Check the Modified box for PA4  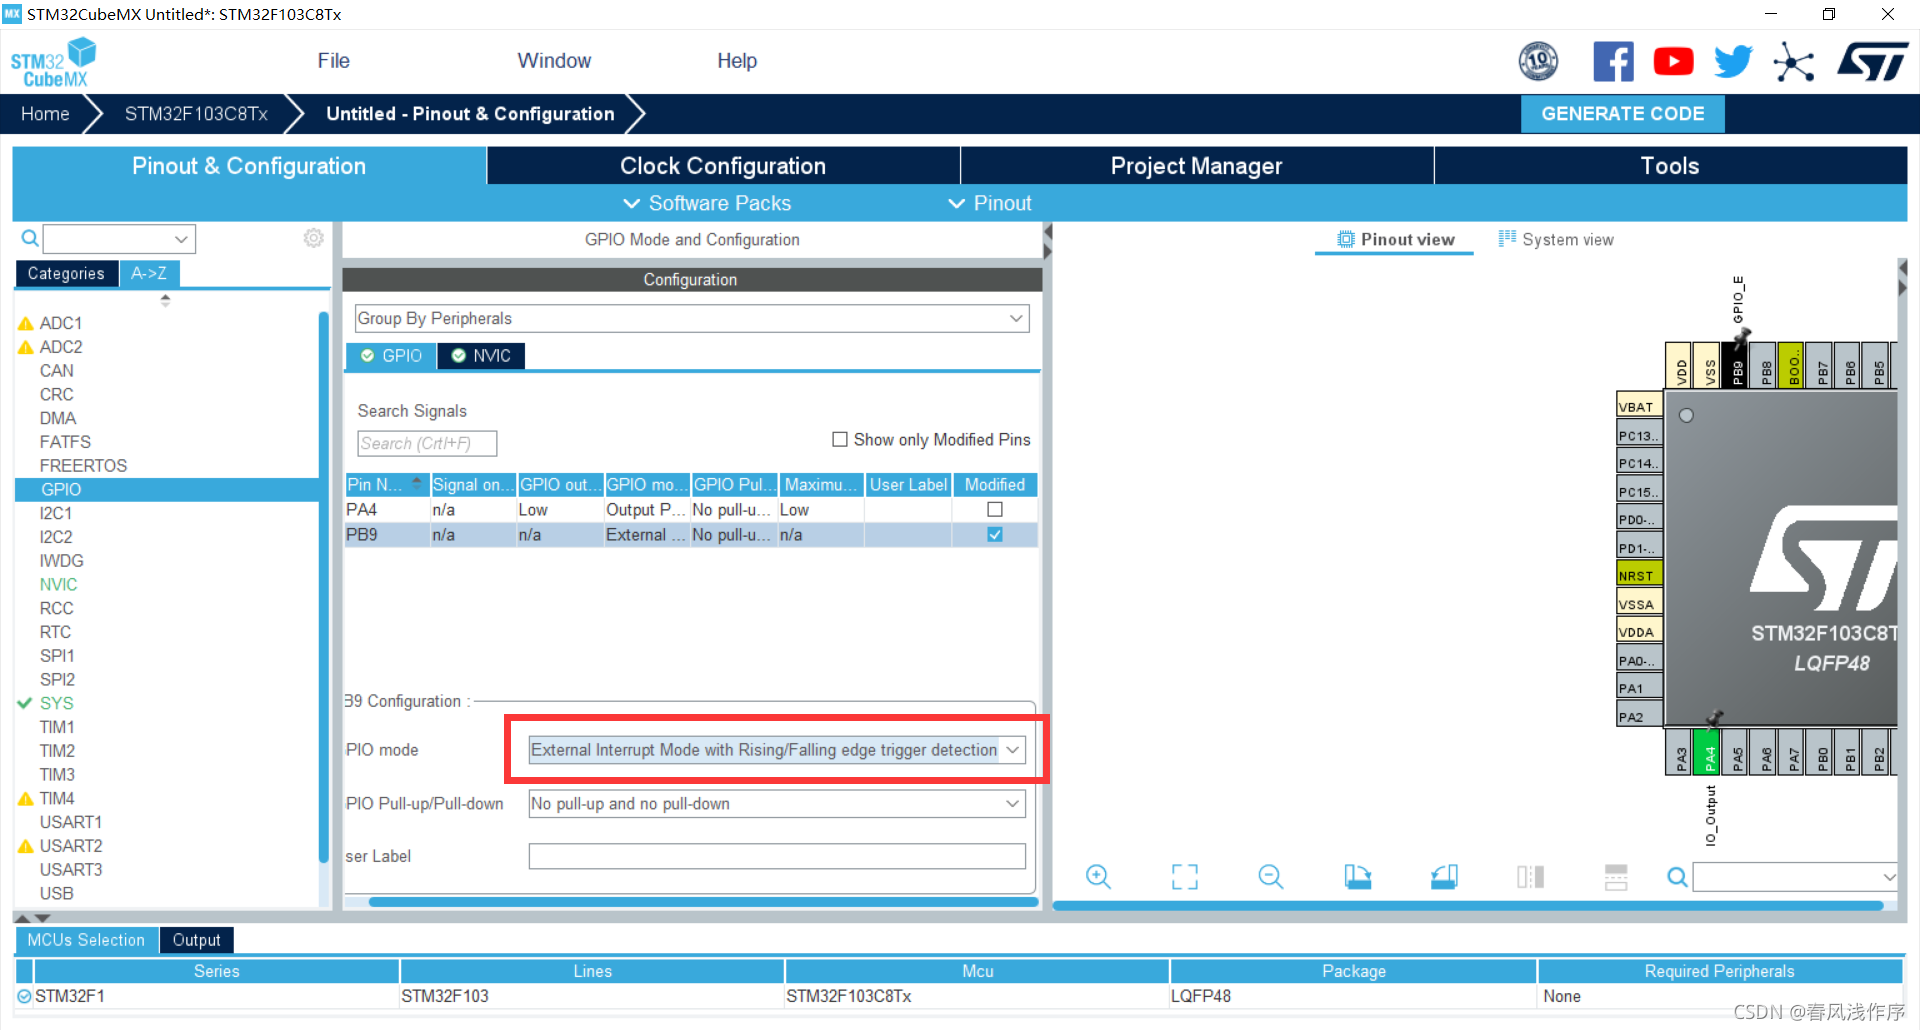coord(995,509)
